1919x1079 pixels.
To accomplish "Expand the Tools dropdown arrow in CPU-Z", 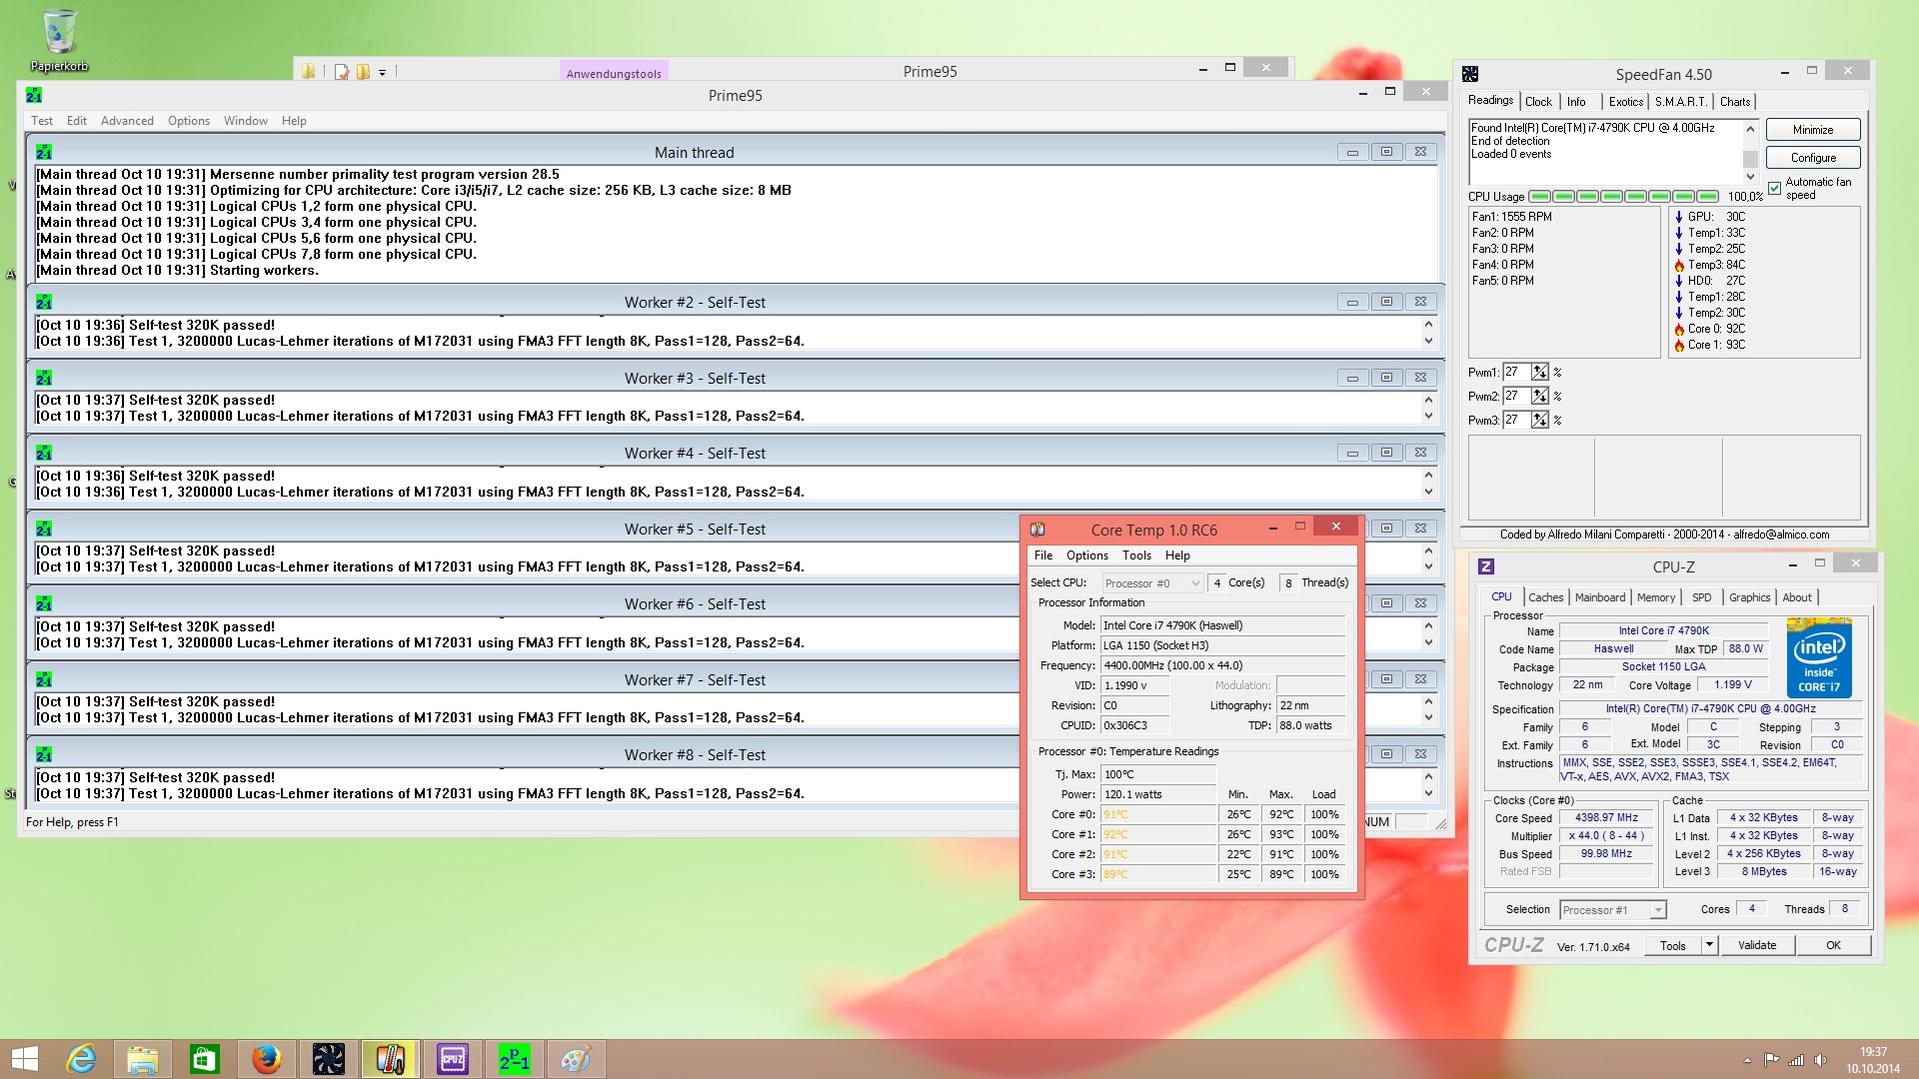I will [x=1709, y=945].
